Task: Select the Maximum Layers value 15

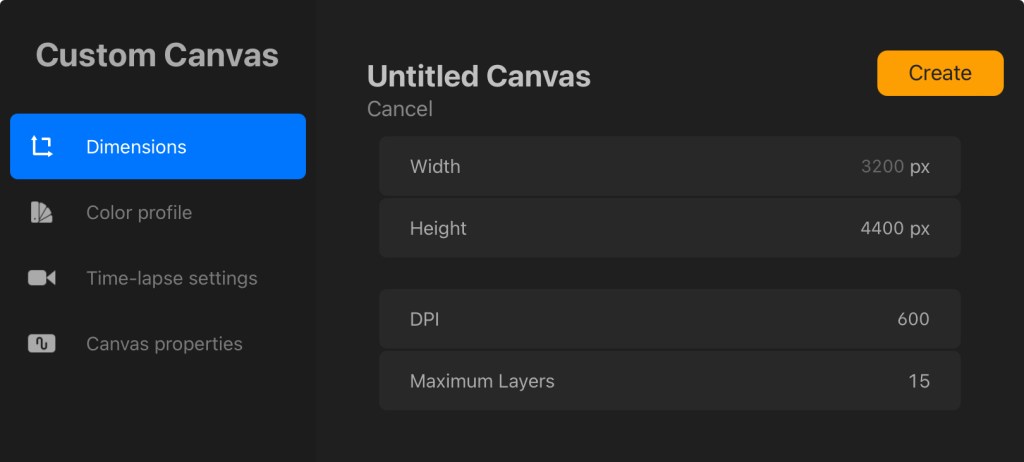Action: coord(919,381)
